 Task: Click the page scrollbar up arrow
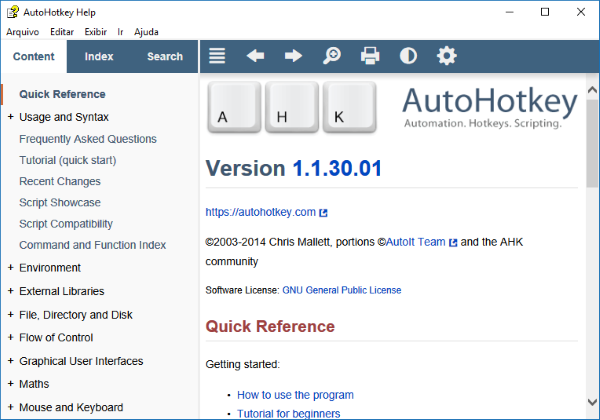(x=592, y=90)
